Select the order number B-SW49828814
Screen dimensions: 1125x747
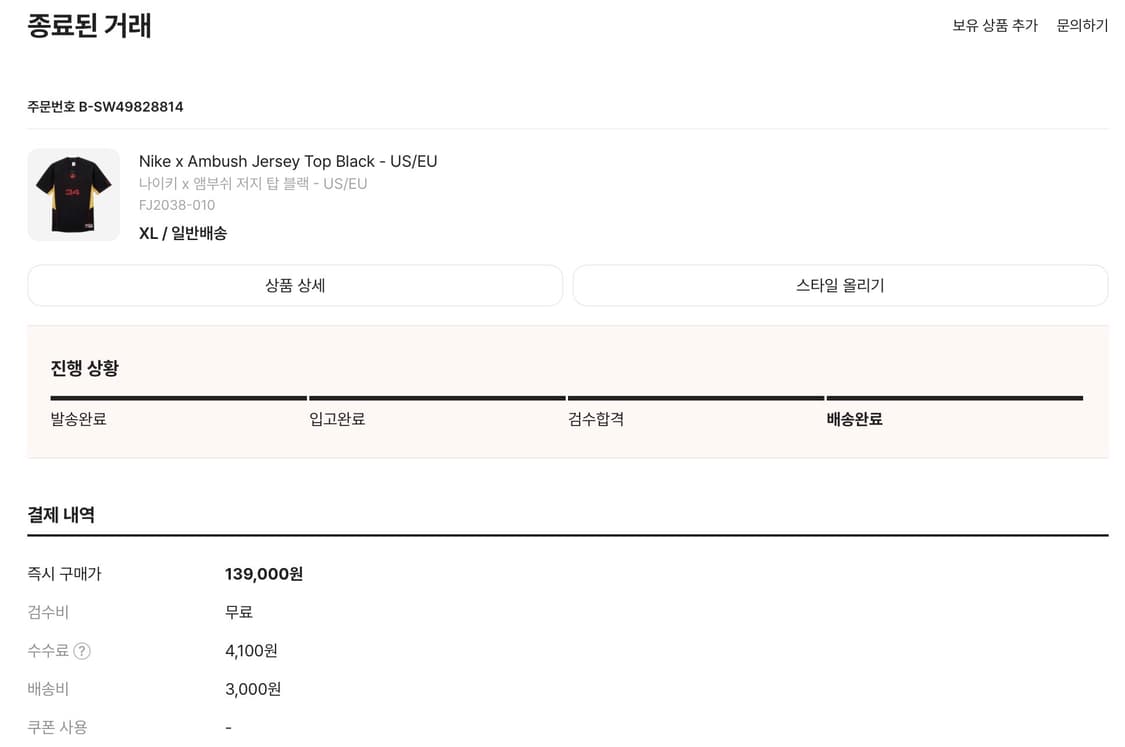(x=105, y=106)
